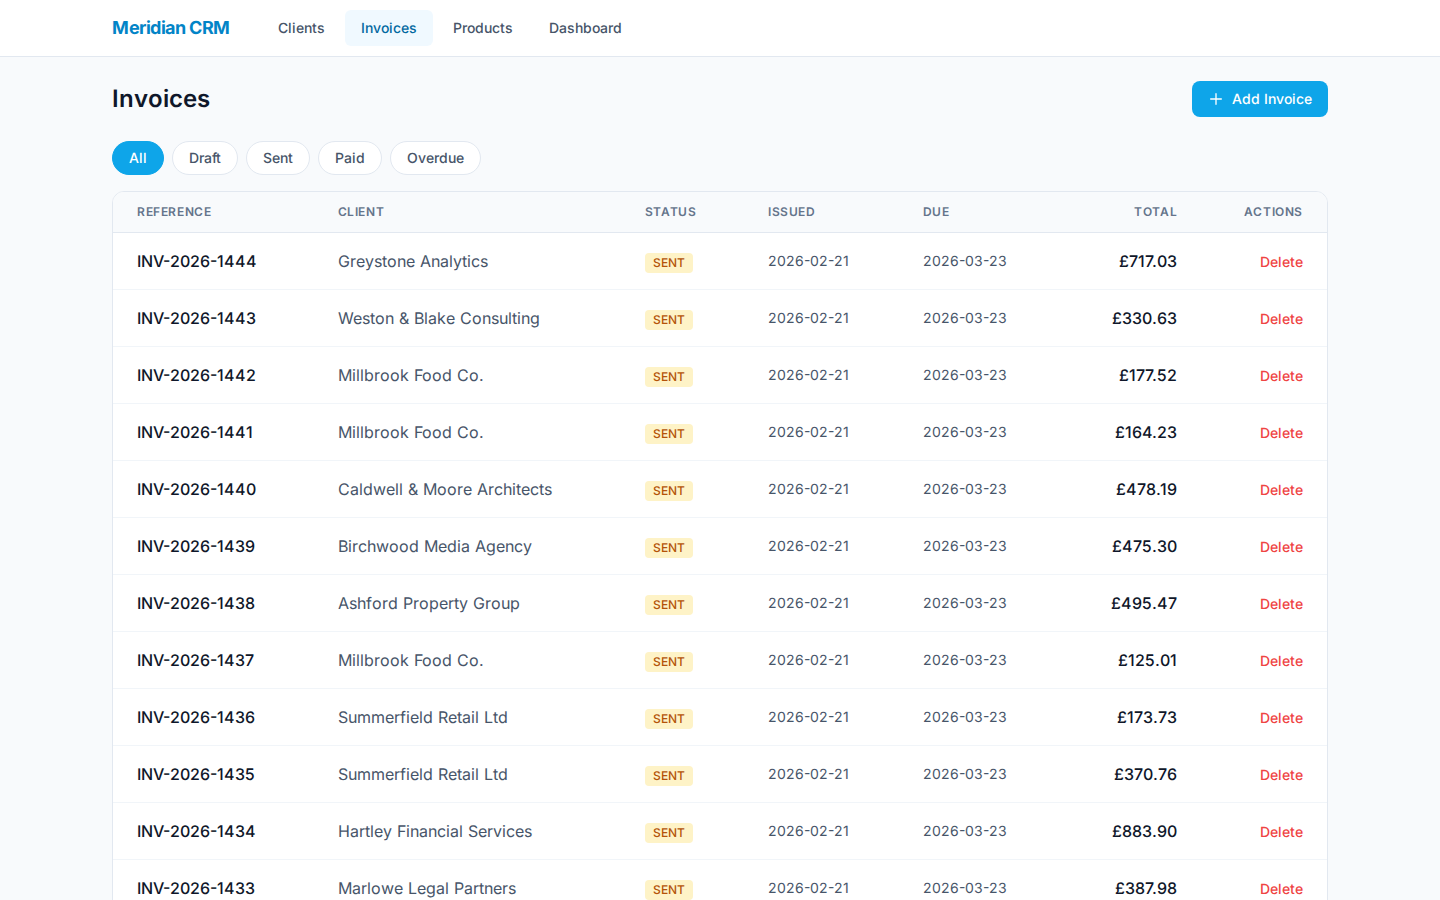This screenshot has height=900, width=1440.
Task: Click the Client column header
Action: tap(361, 212)
